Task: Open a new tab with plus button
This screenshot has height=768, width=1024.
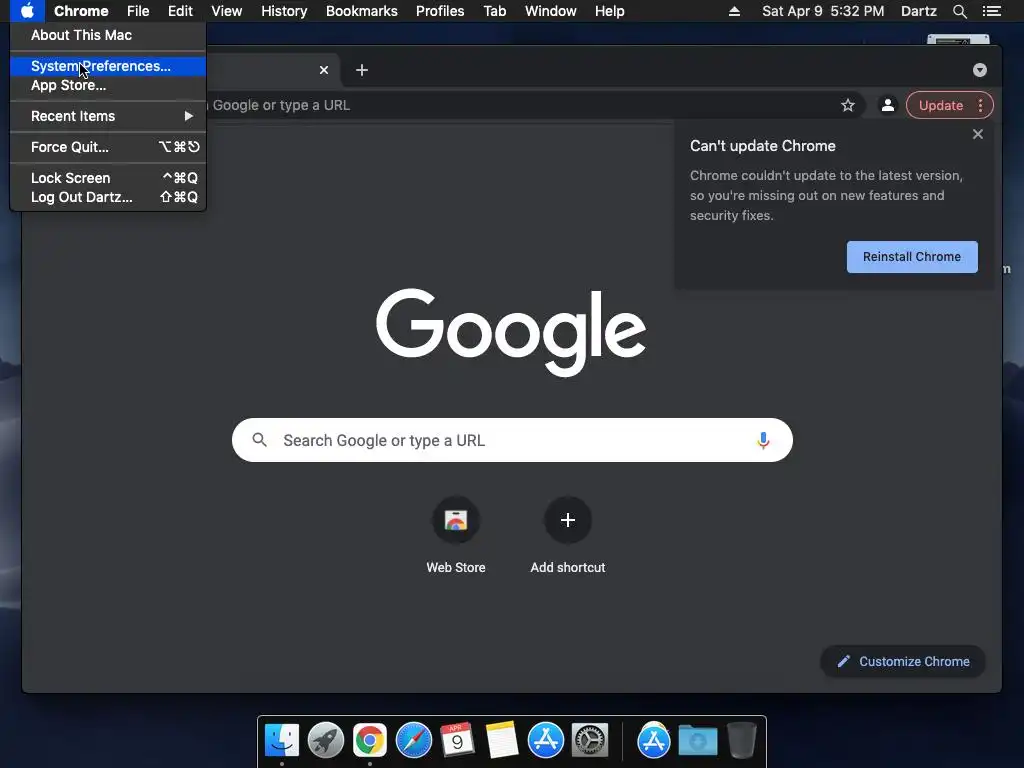Action: 362,70
